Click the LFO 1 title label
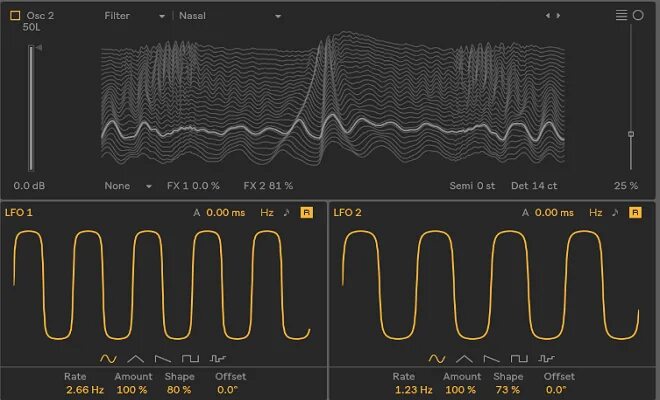The width and height of the screenshot is (660, 400). click(19, 213)
